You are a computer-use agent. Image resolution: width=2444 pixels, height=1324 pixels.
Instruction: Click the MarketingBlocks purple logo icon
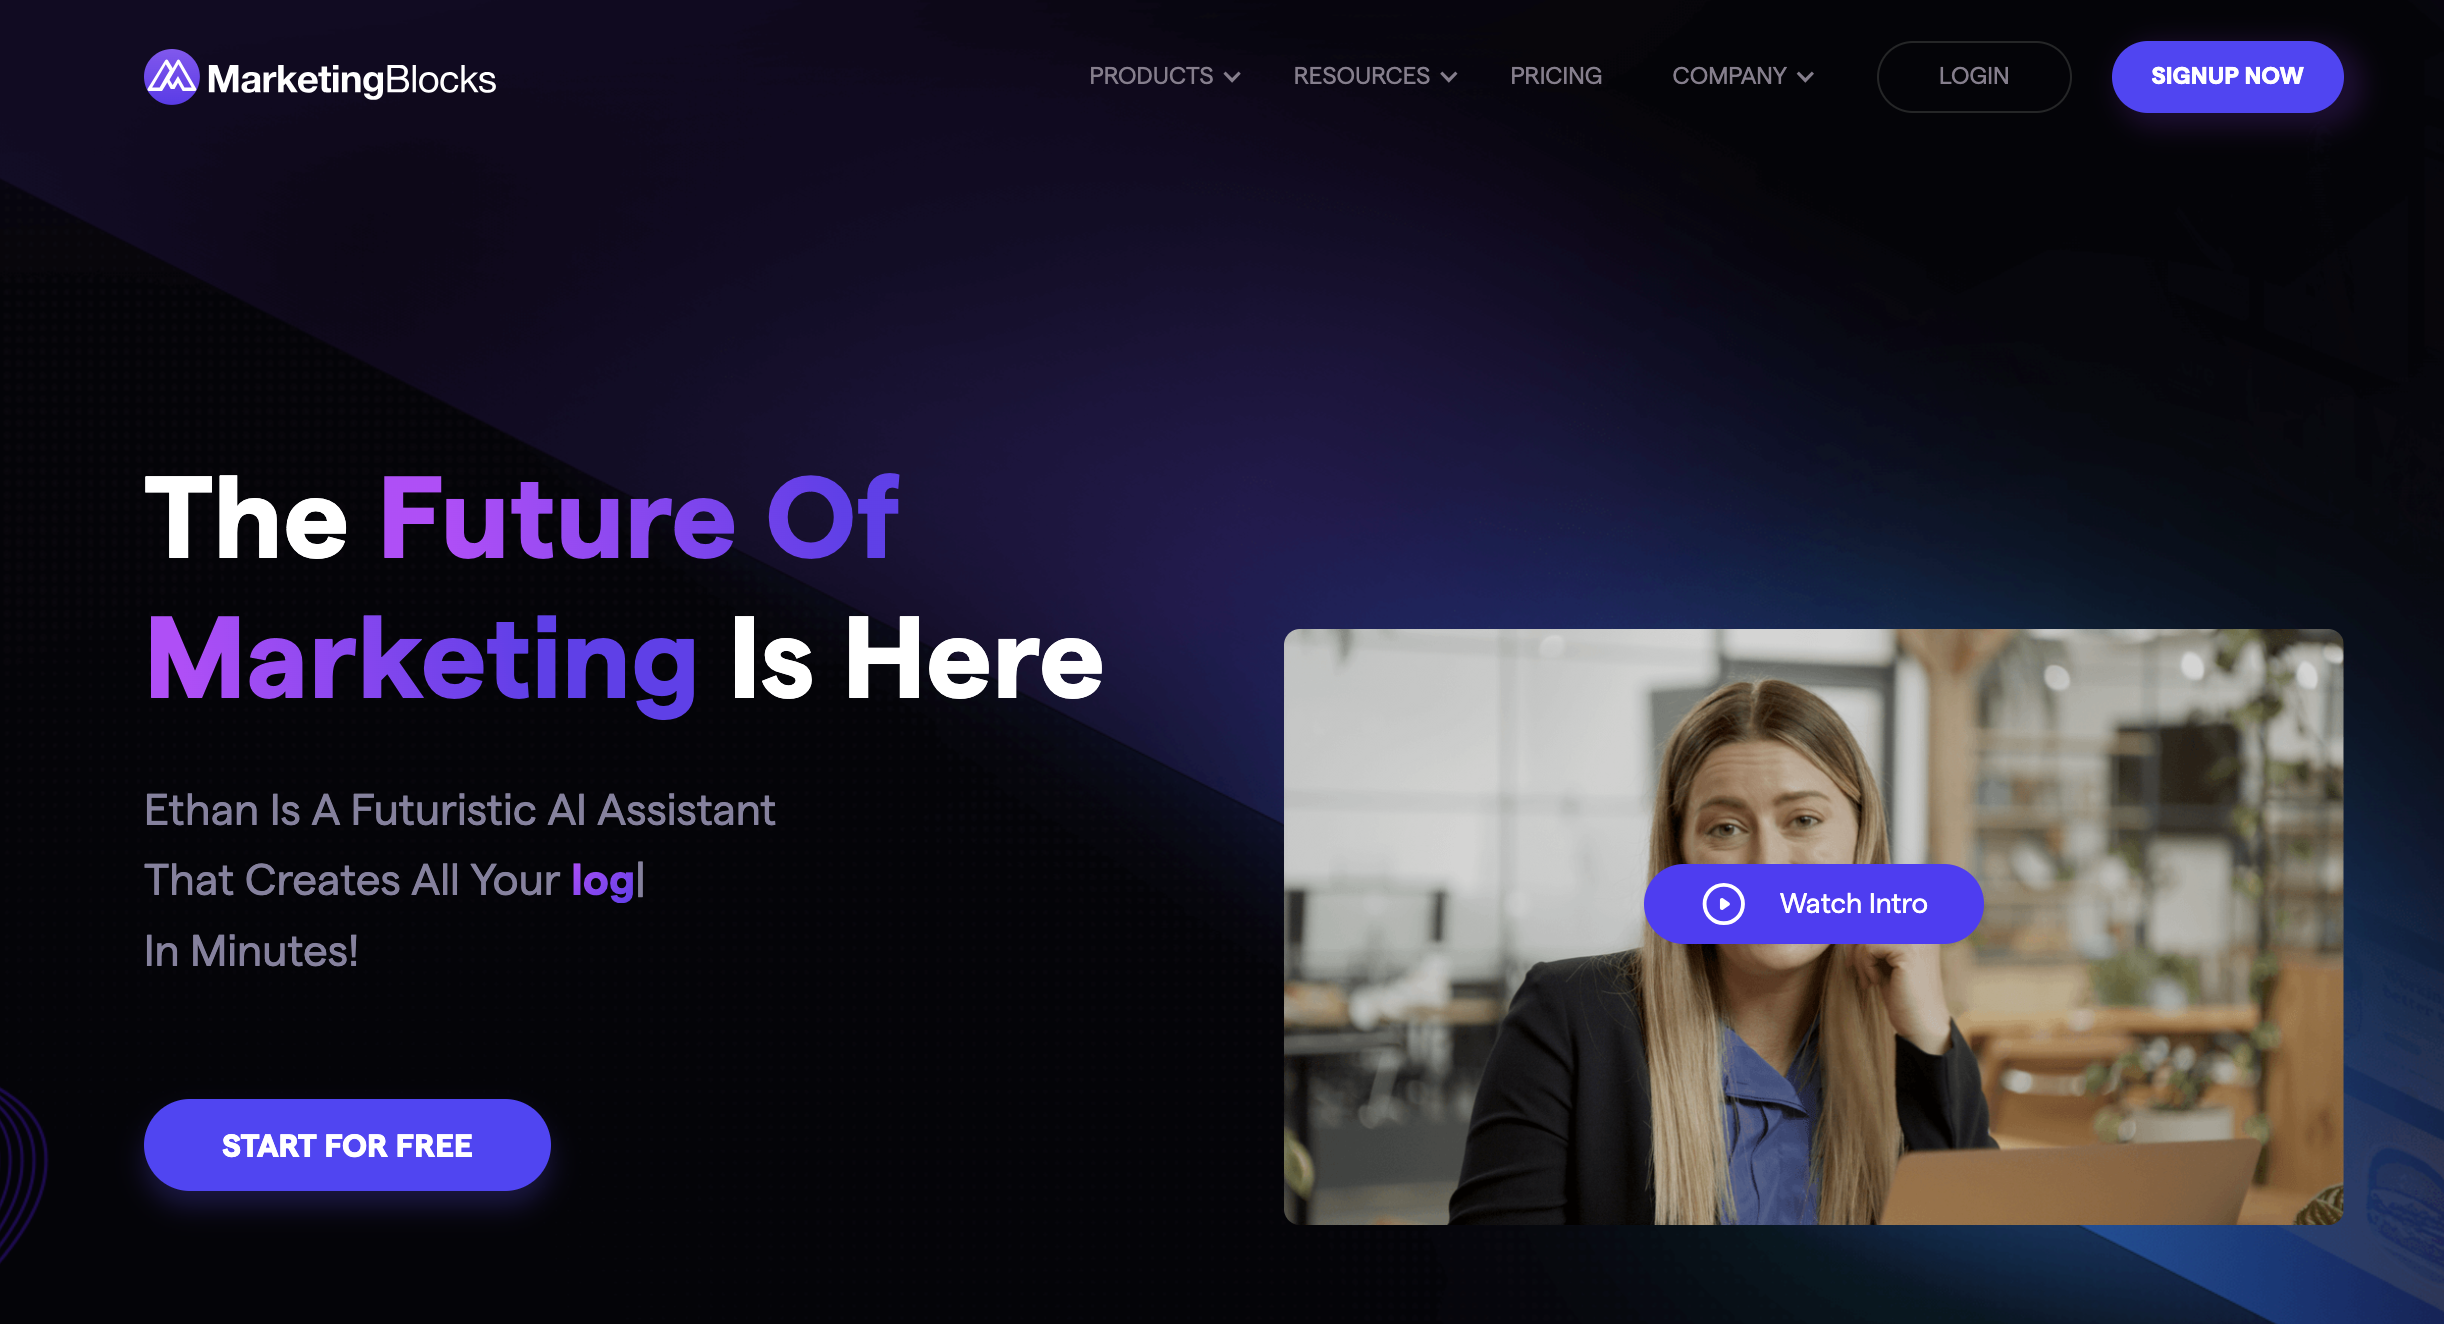[x=172, y=77]
